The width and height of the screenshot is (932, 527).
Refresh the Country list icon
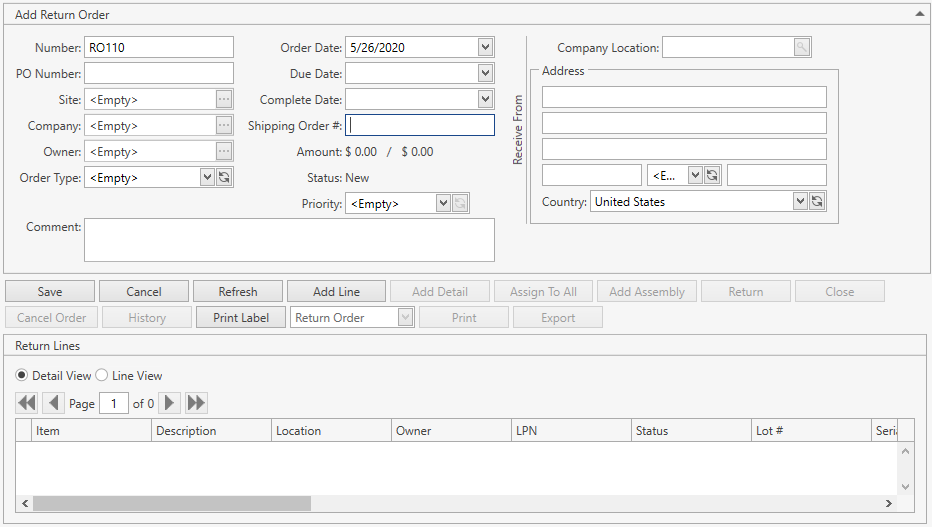tap(817, 201)
